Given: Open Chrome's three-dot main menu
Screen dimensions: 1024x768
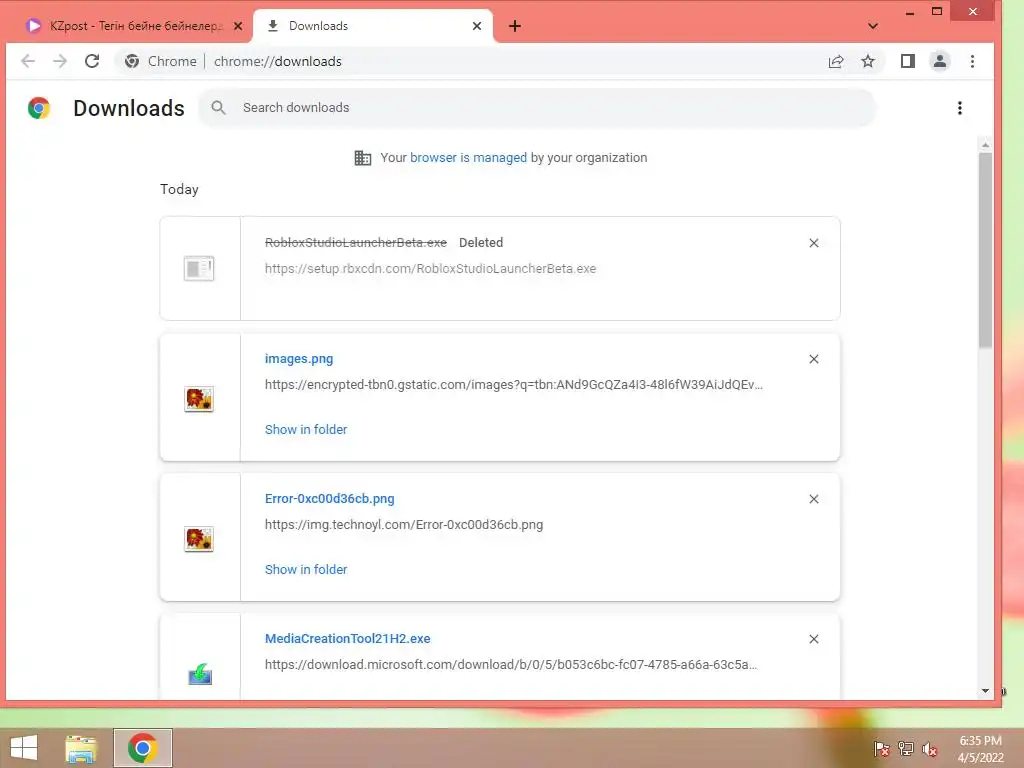Looking at the screenshot, I should click(972, 61).
